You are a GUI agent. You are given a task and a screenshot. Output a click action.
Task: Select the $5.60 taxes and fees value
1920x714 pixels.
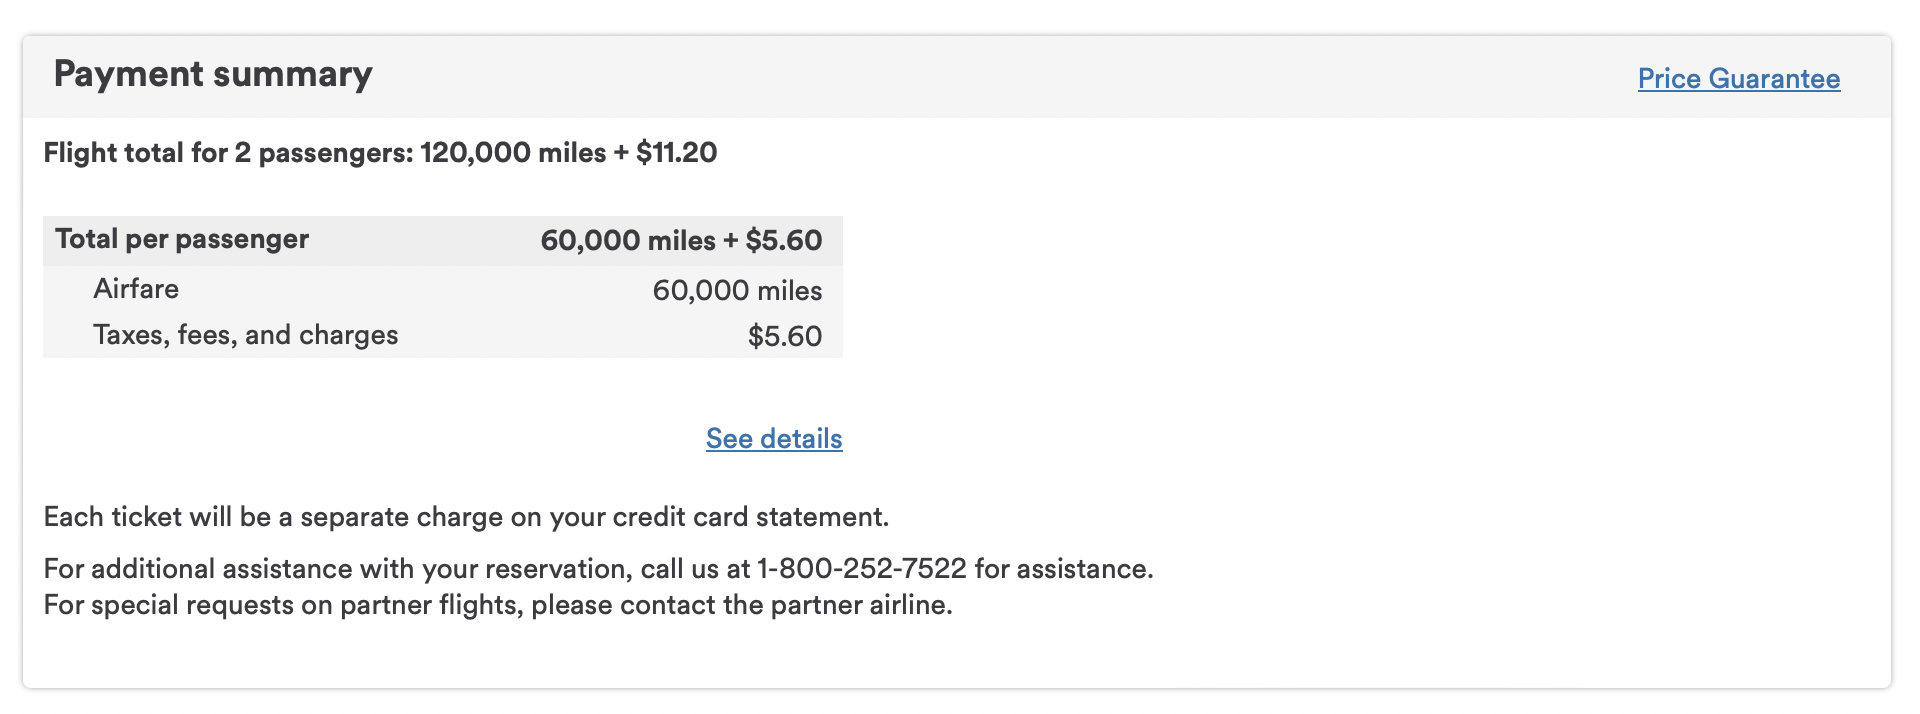point(784,336)
